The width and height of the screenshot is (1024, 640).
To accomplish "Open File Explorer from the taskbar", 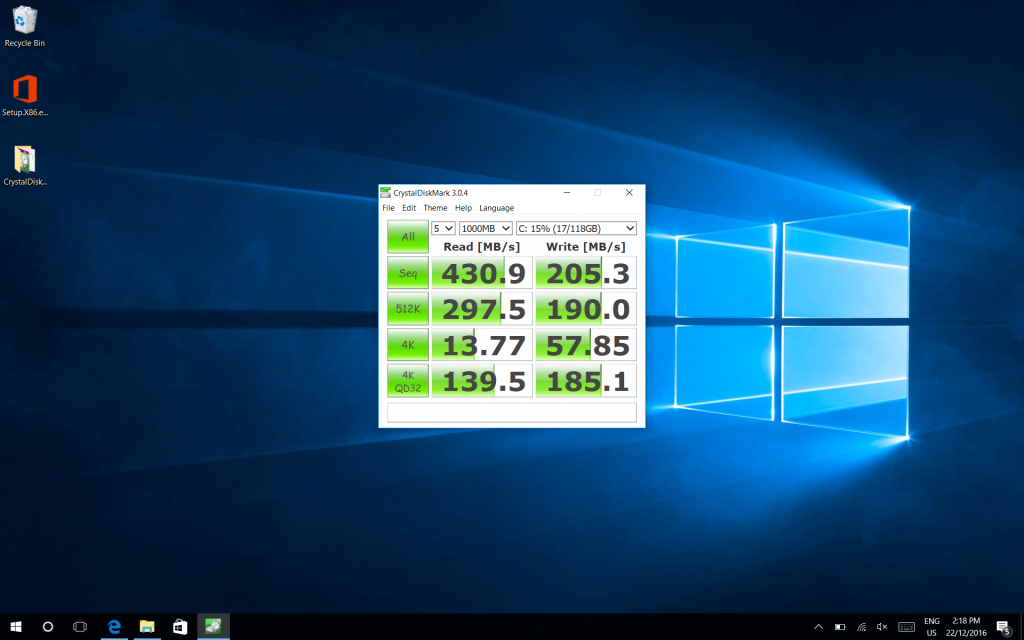I will [147, 627].
